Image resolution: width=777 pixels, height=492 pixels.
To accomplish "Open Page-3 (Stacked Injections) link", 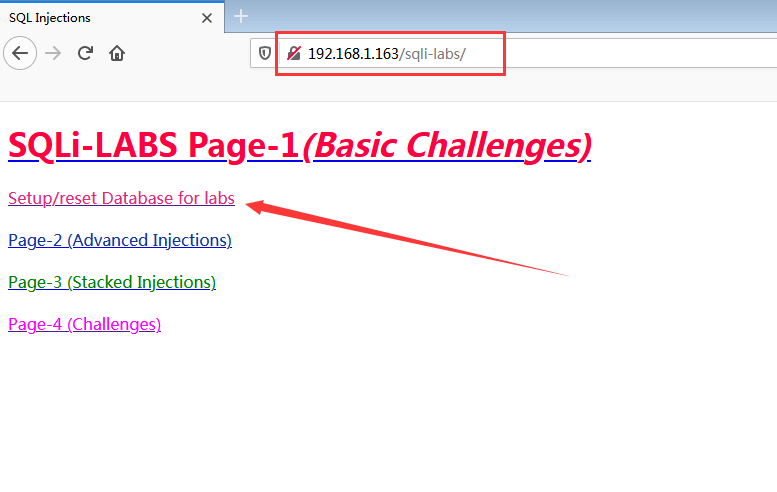I will click(112, 282).
